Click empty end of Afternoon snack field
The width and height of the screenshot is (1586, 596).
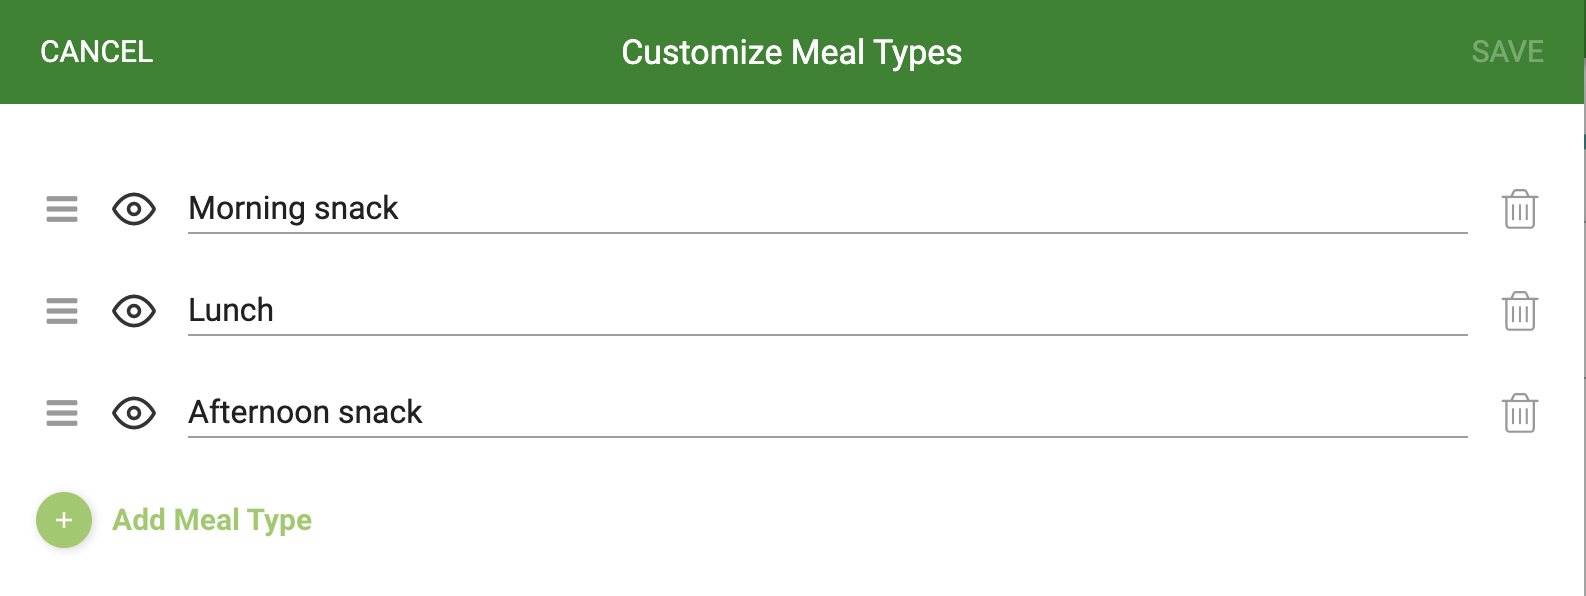click(945, 413)
